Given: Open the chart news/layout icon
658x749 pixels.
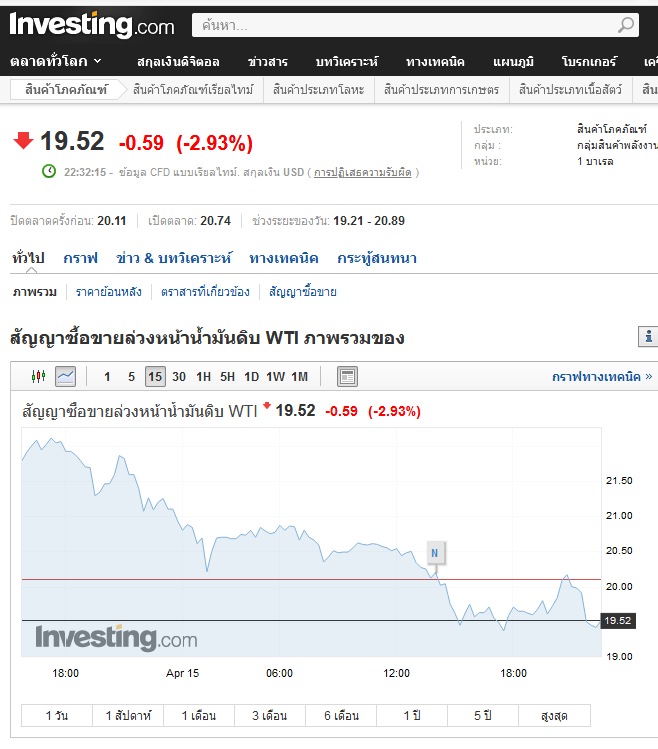Looking at the screenshot, I should (347, 377).
